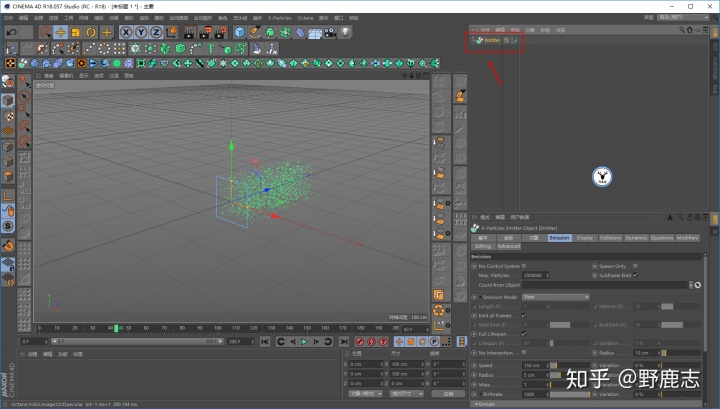Adjust the Speed slider
720x409 pixels.
click(x=570, y=365)
